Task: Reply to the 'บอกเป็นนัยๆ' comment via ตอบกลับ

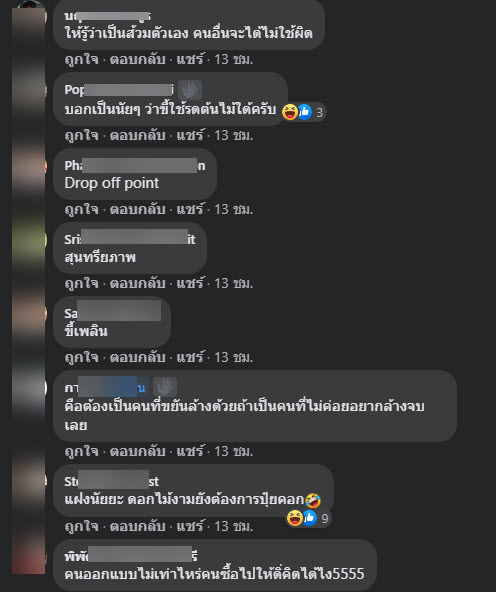Action: (x=137, y=136)
